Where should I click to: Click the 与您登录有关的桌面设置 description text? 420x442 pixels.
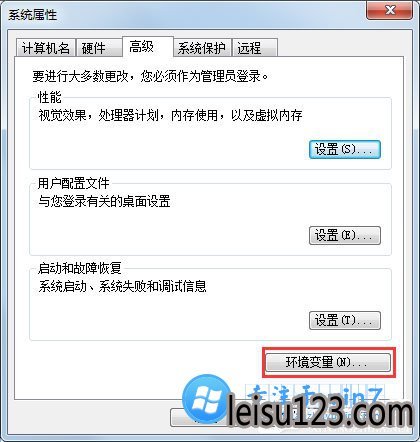[104, 201]
